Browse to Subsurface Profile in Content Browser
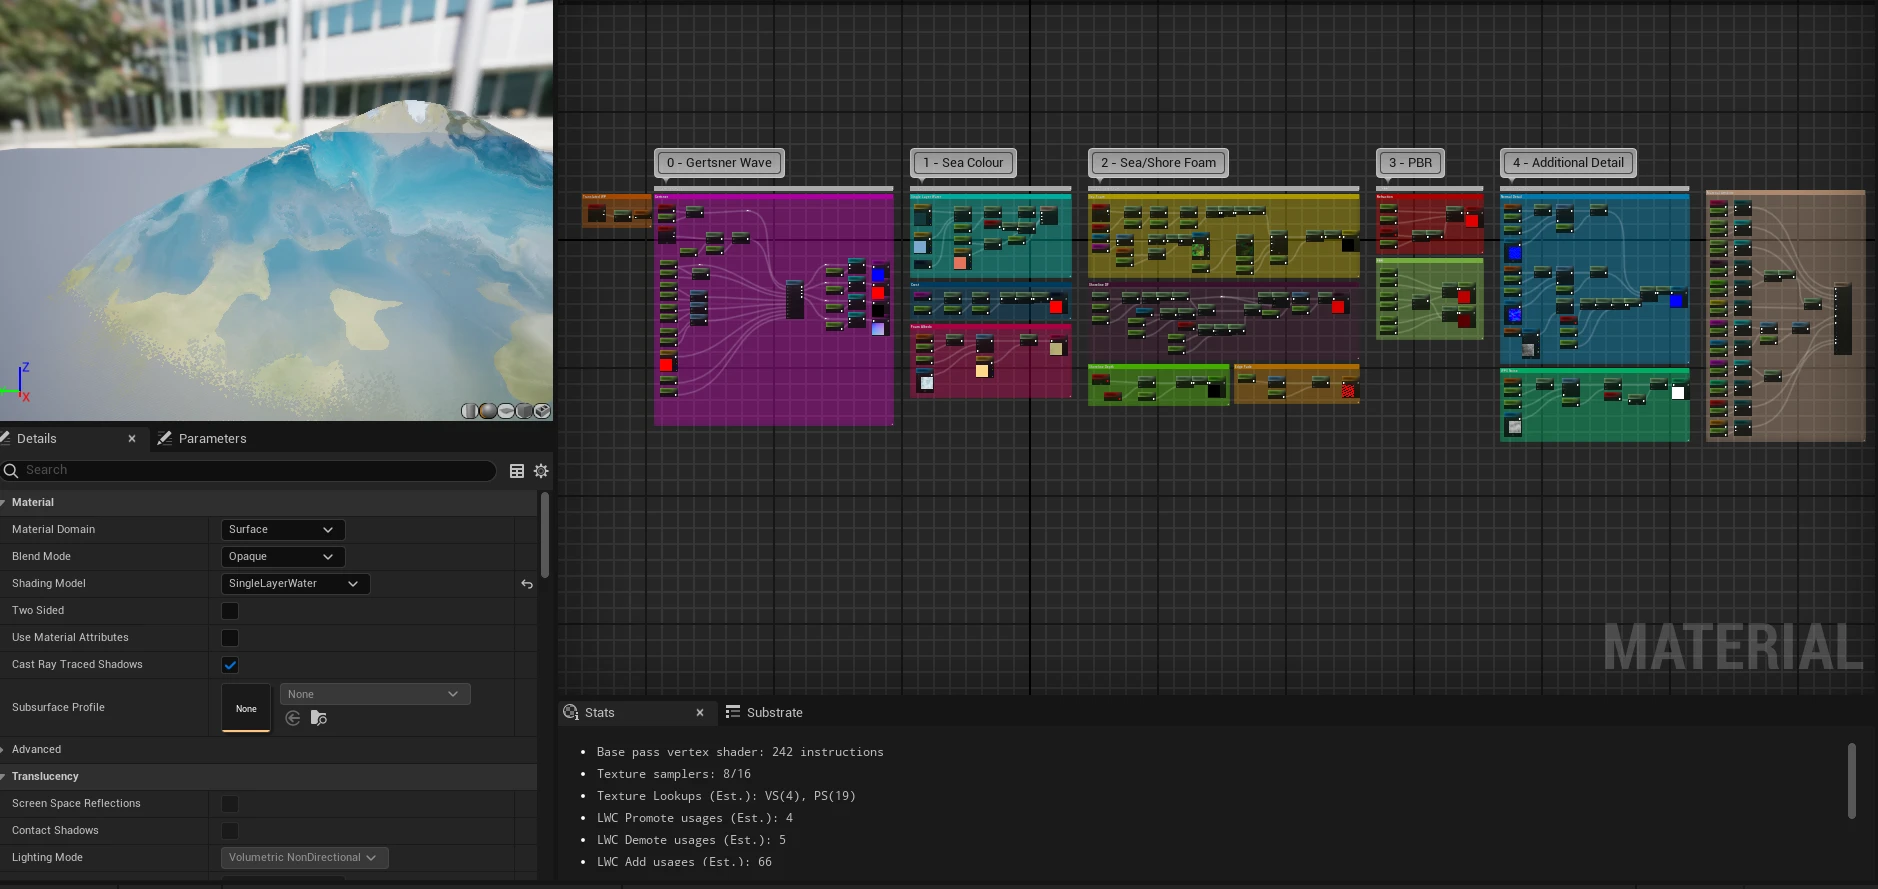Screen dimensions: 1878x889 319,718
